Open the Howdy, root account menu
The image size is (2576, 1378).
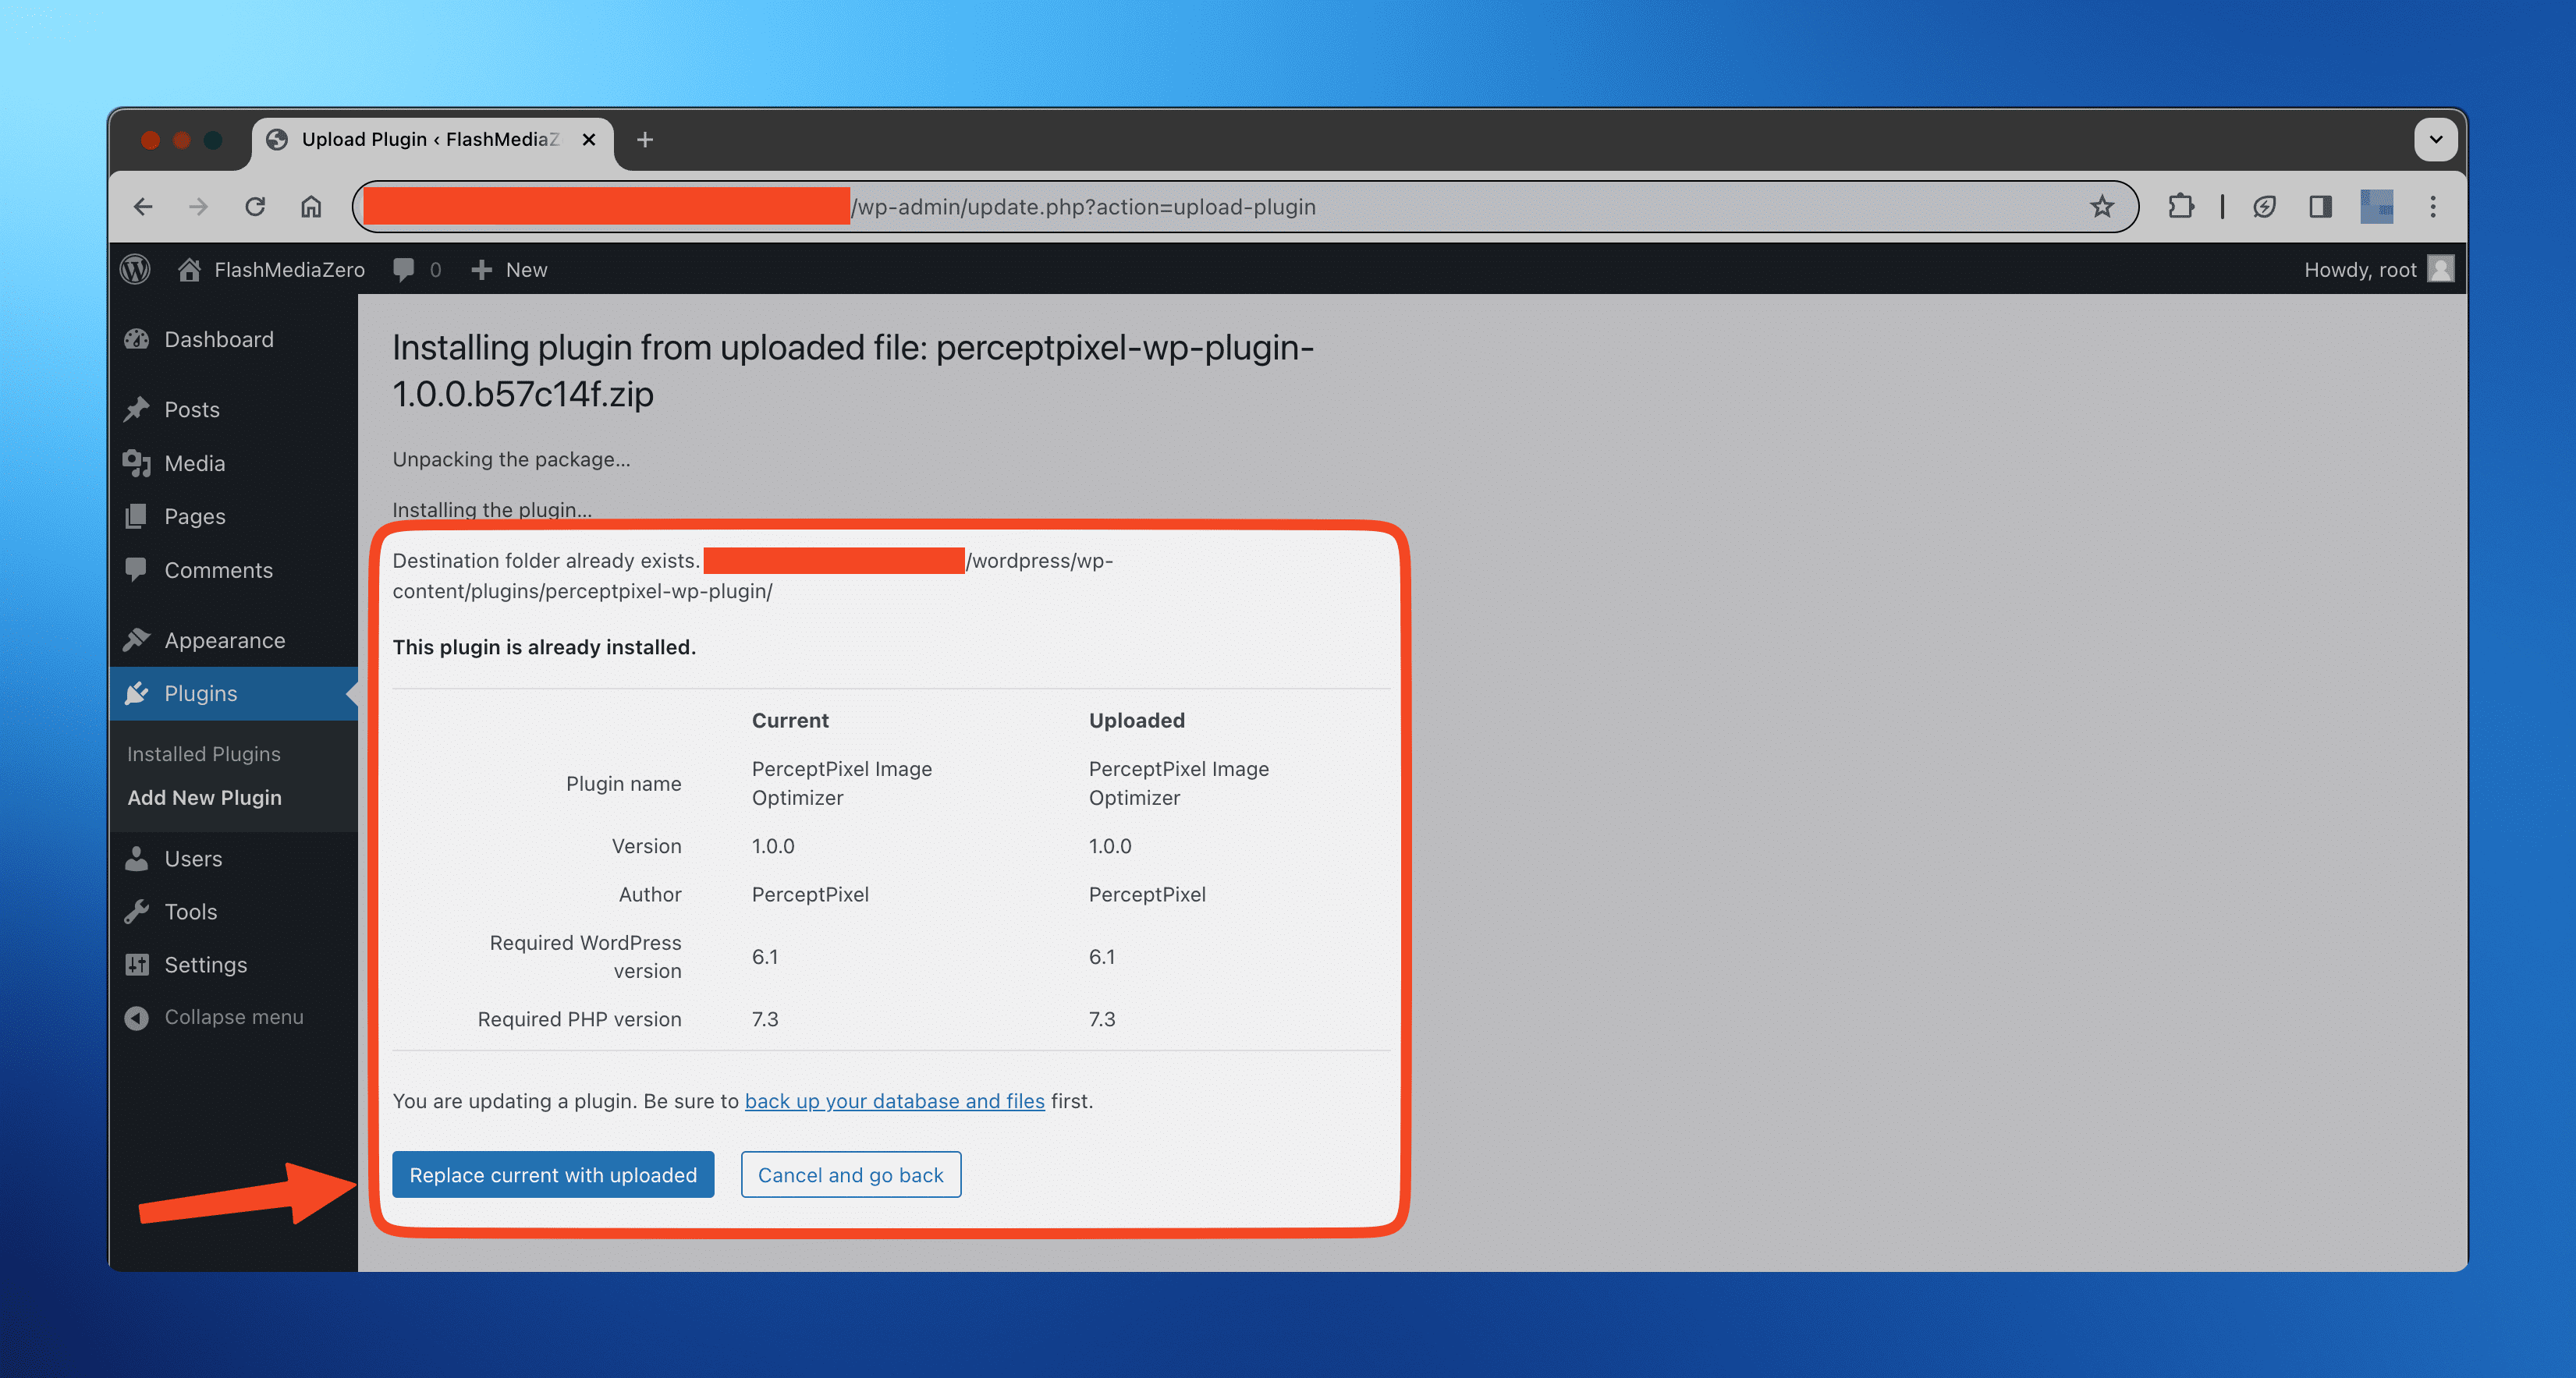[2378, 270]
